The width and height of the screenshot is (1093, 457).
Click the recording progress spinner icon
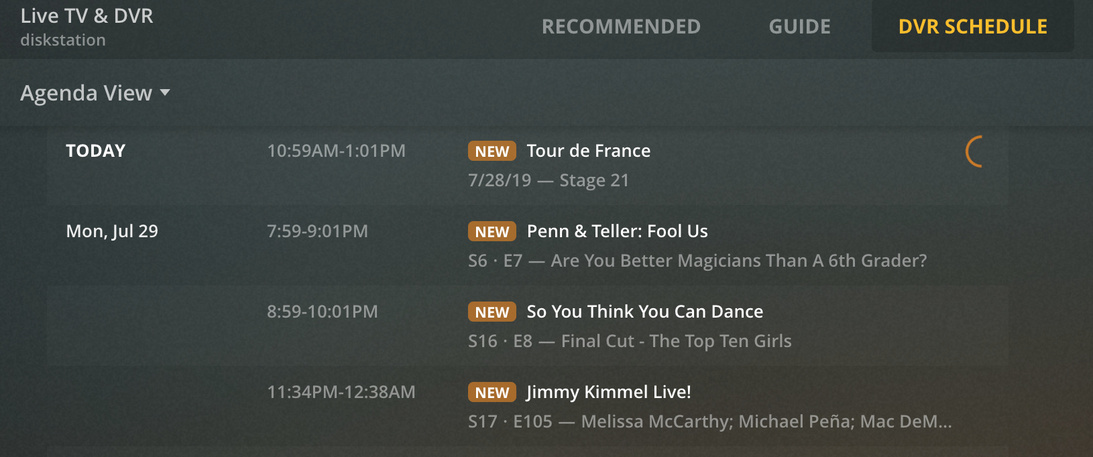(x=975, y=151)
